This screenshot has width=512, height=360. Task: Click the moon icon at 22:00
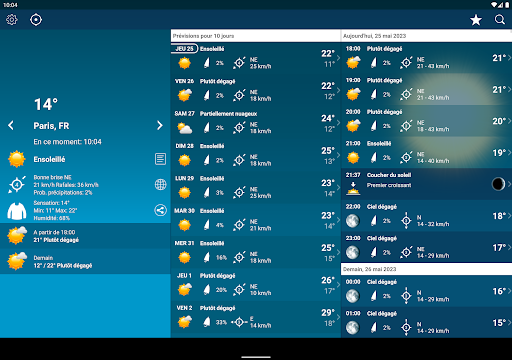pyautogui.click(x=352, y=221)
